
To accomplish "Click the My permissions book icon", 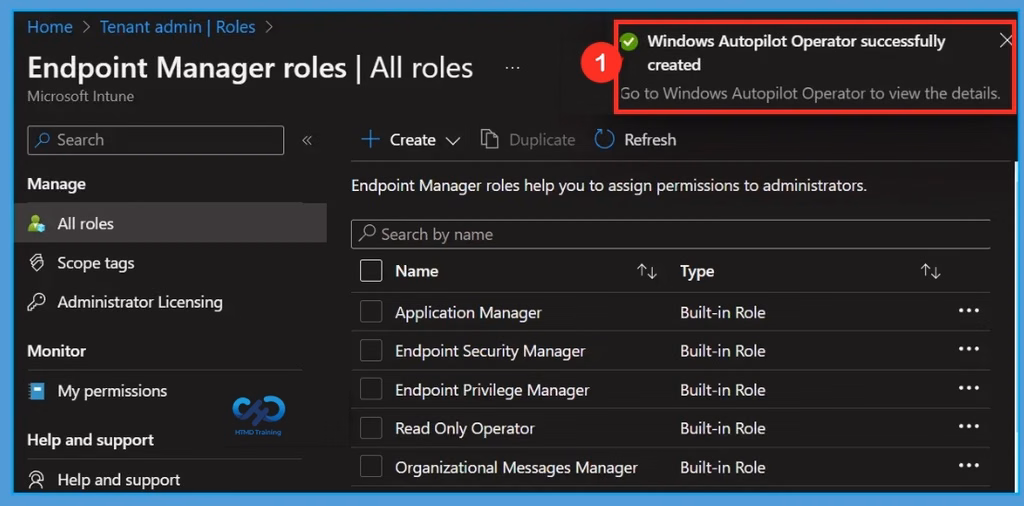I will tap(37, 391).
